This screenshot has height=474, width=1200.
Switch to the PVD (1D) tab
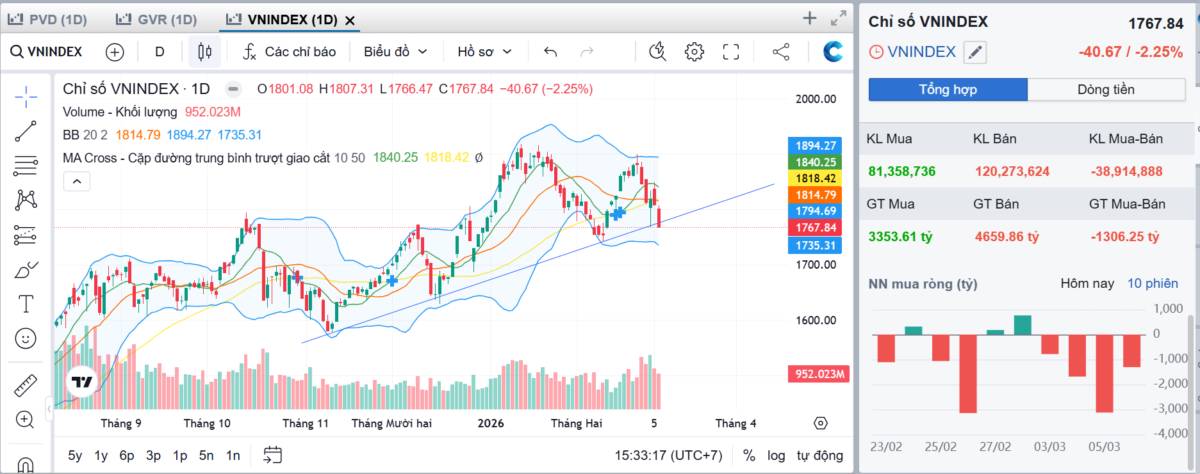pos(48,20)
